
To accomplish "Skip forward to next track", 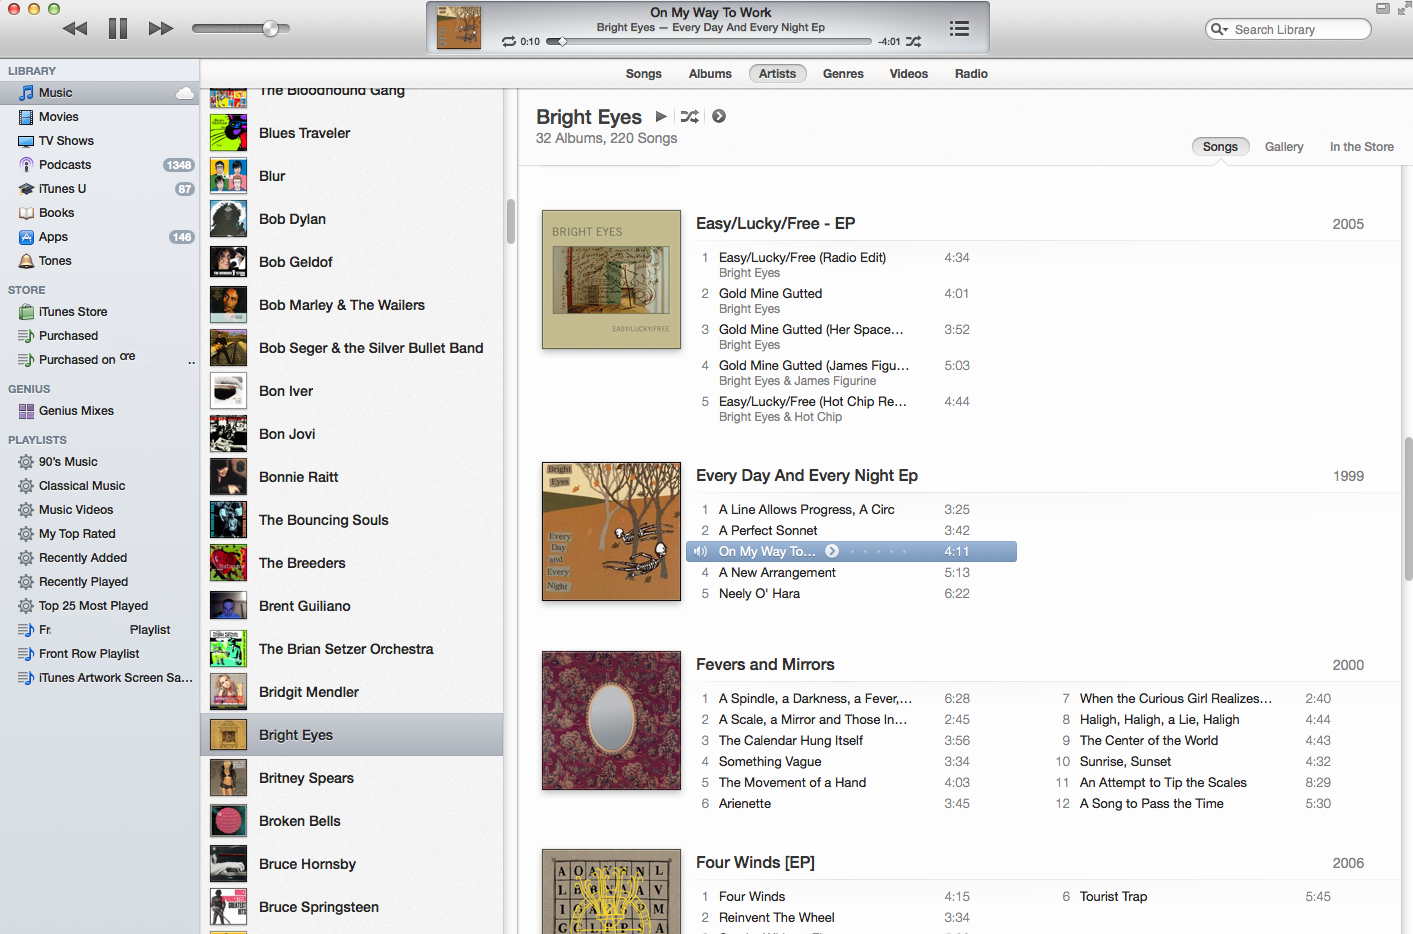I will coord(160,28).
